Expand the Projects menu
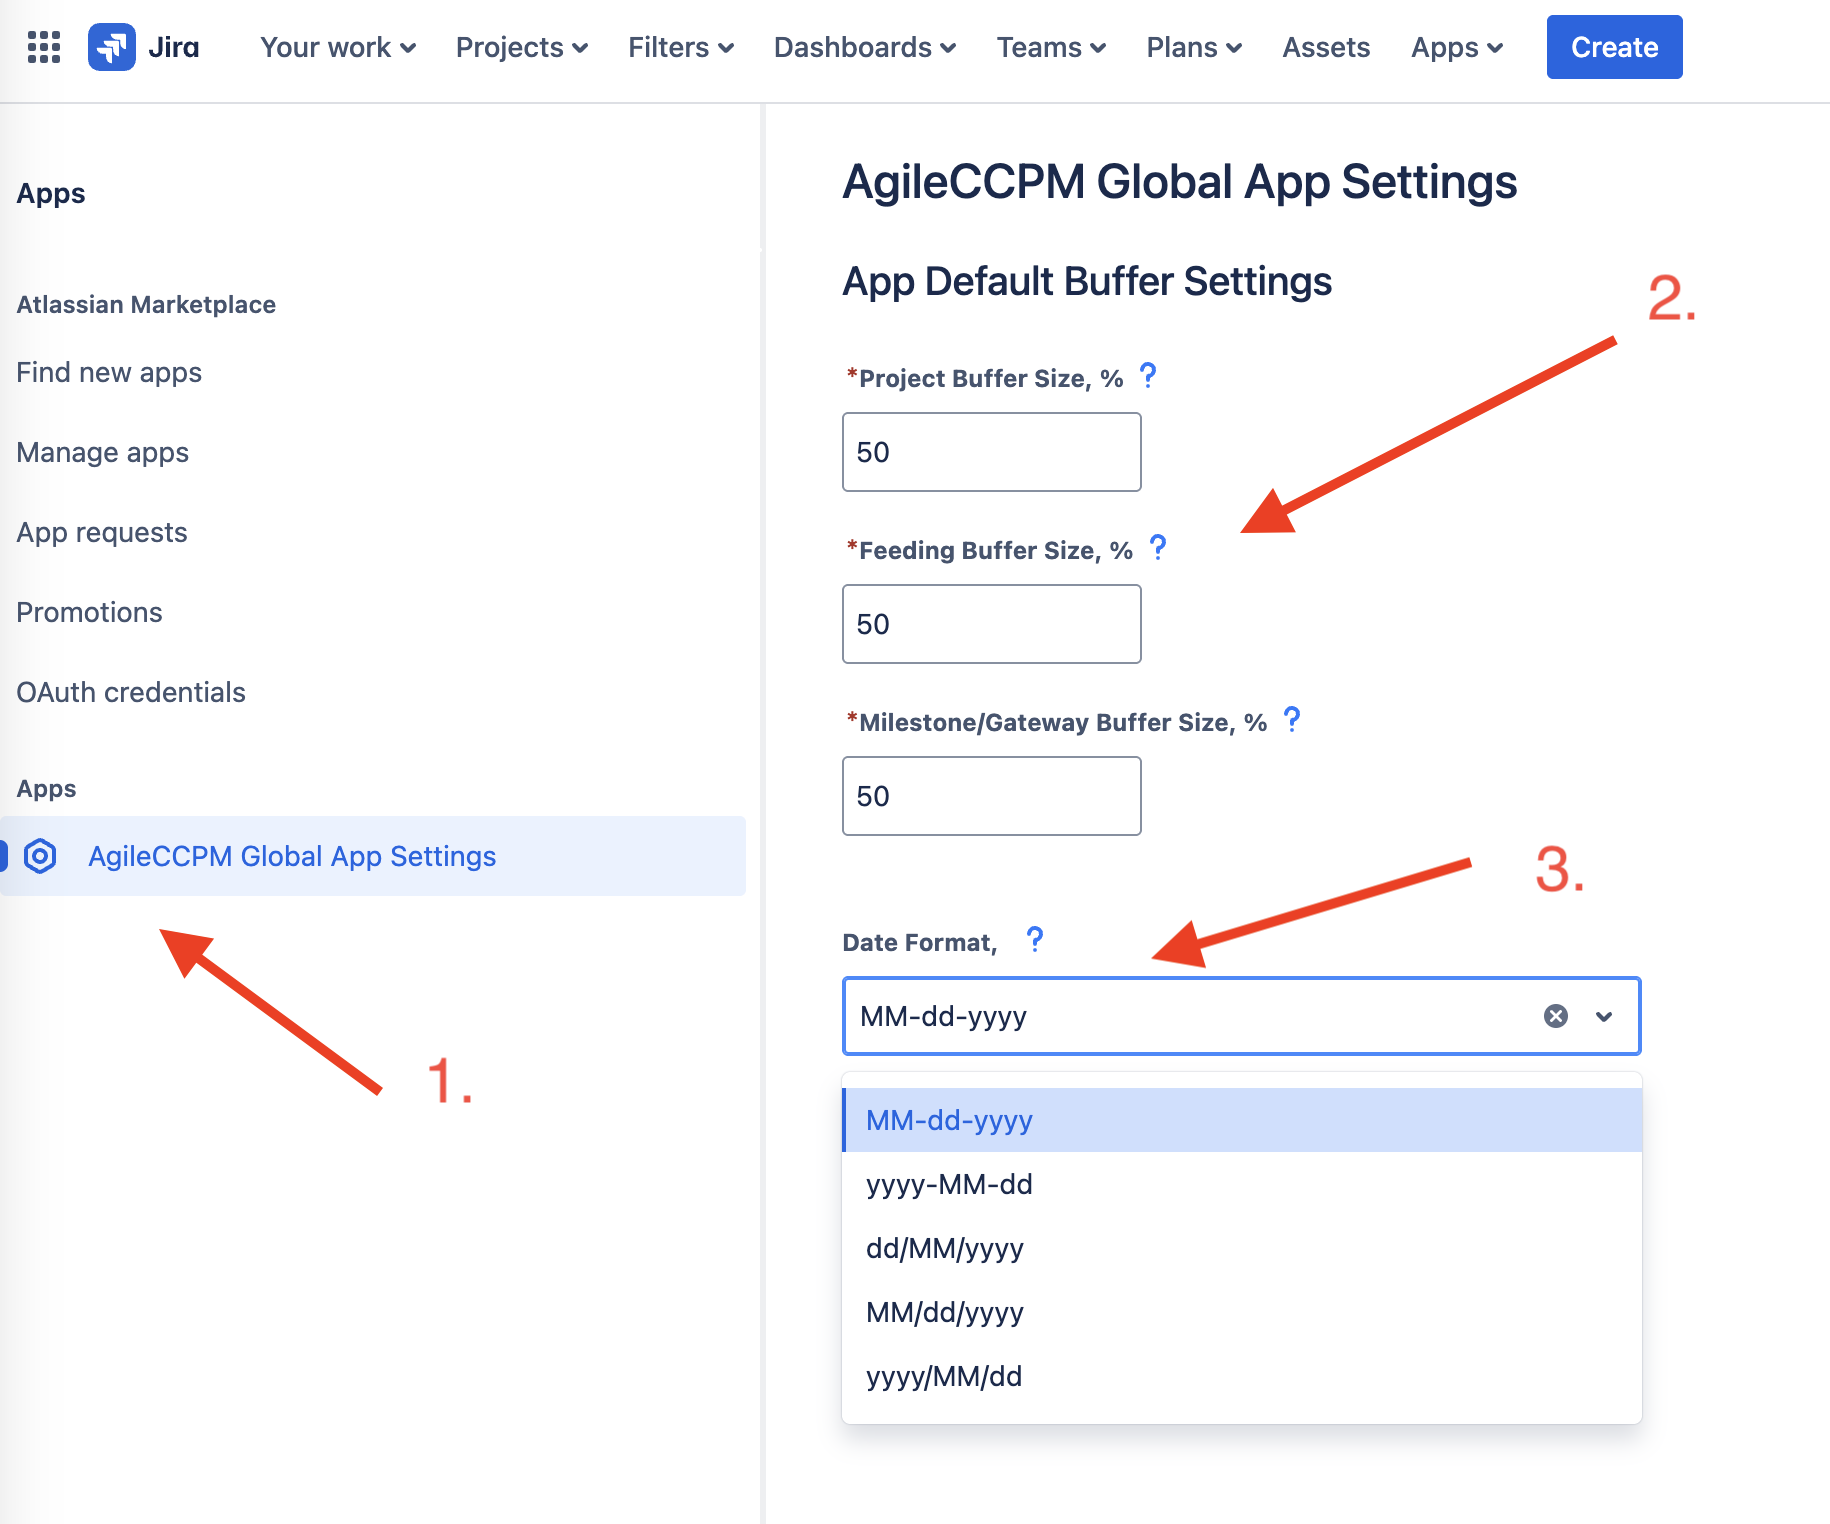Screen dimensions: 1830x1524 [522, 47]
